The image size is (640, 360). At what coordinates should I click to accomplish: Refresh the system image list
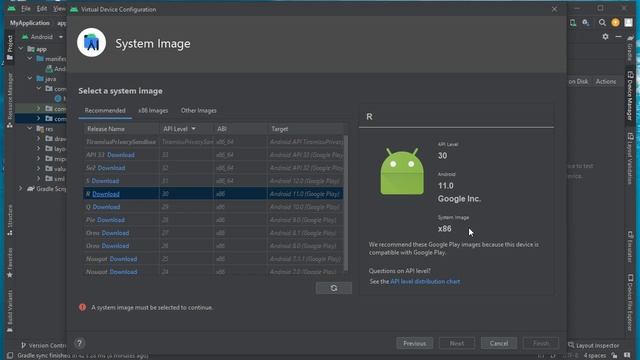point(333,288)
